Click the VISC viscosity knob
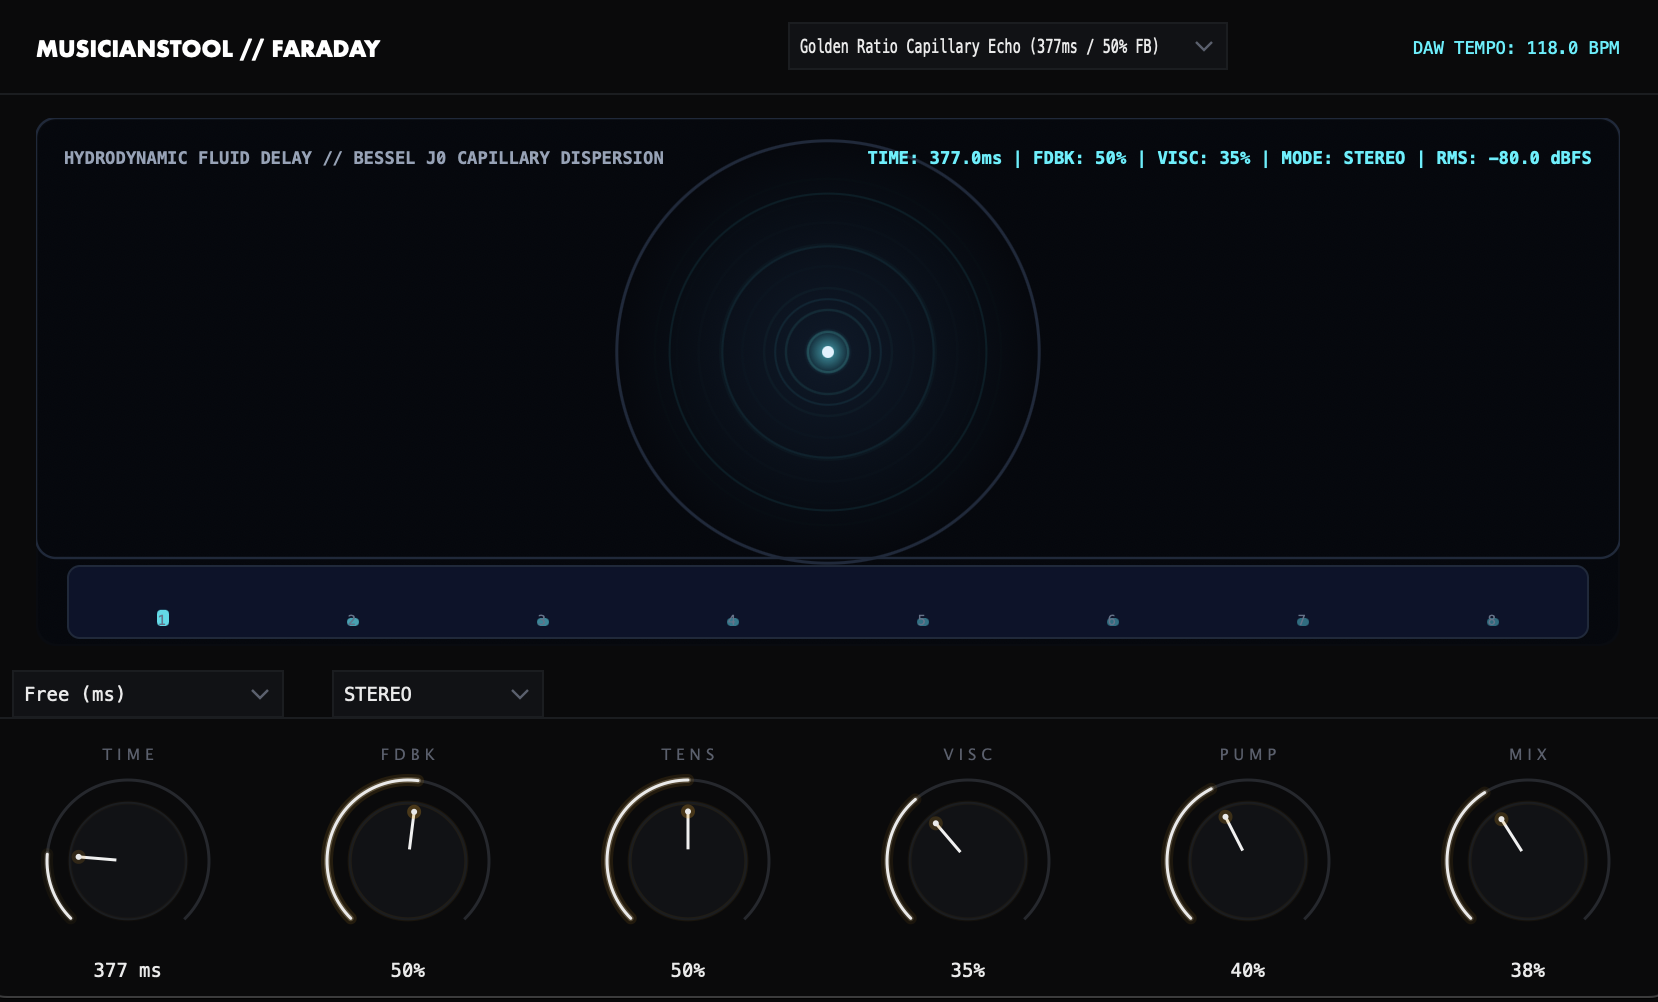1658x1002 pixels. pyautogui.click(x=968, y=860)
